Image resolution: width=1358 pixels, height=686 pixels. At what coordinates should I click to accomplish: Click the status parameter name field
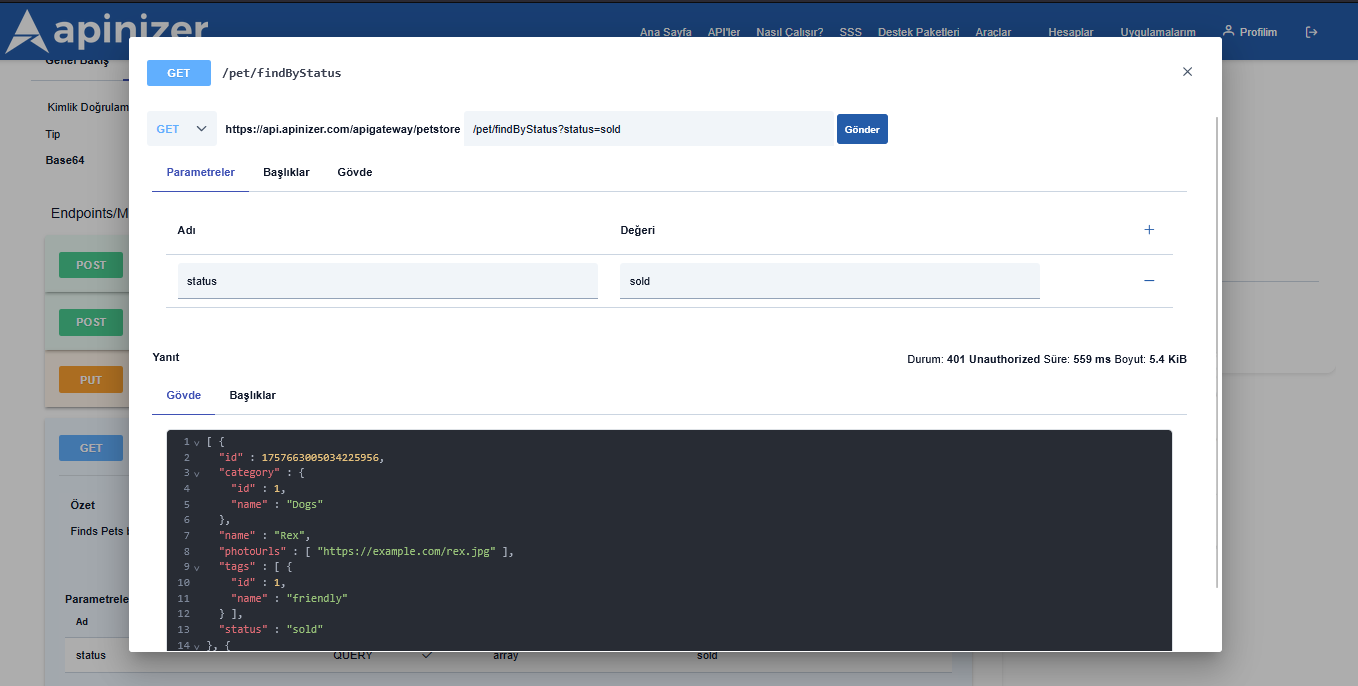pyautogui.click(x=388, y=281)
